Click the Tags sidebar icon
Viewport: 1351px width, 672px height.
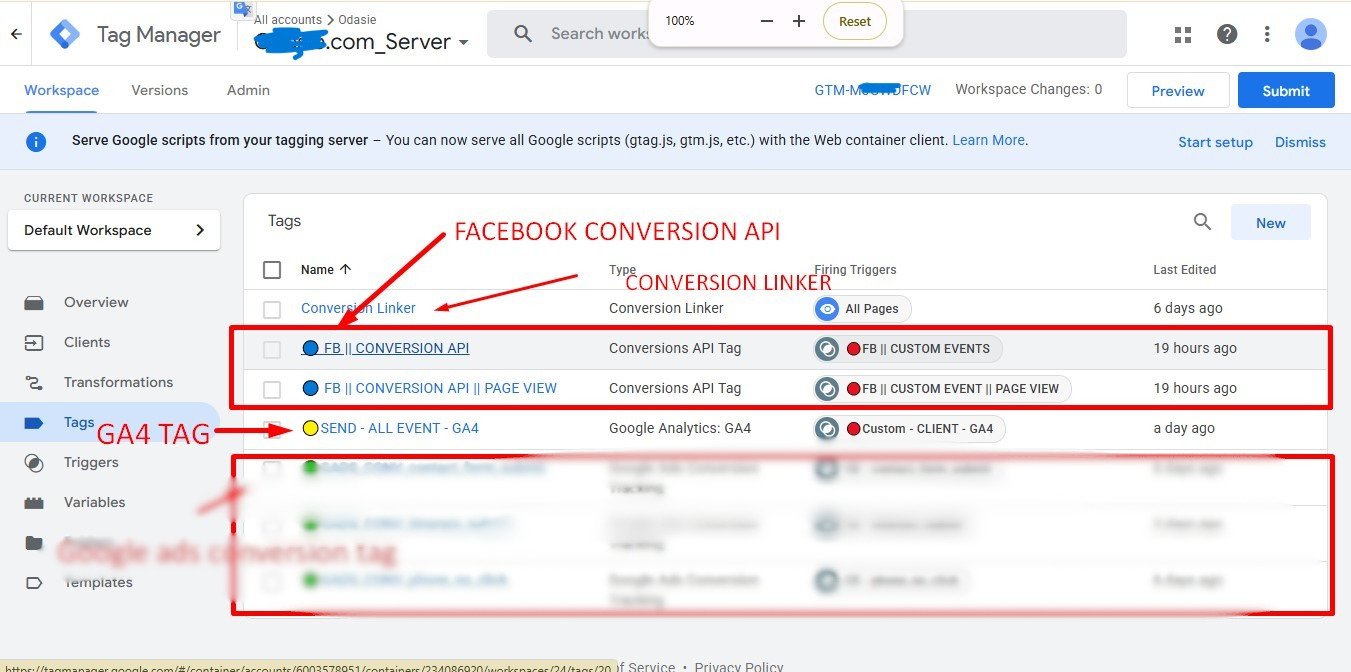pos(34,422)
